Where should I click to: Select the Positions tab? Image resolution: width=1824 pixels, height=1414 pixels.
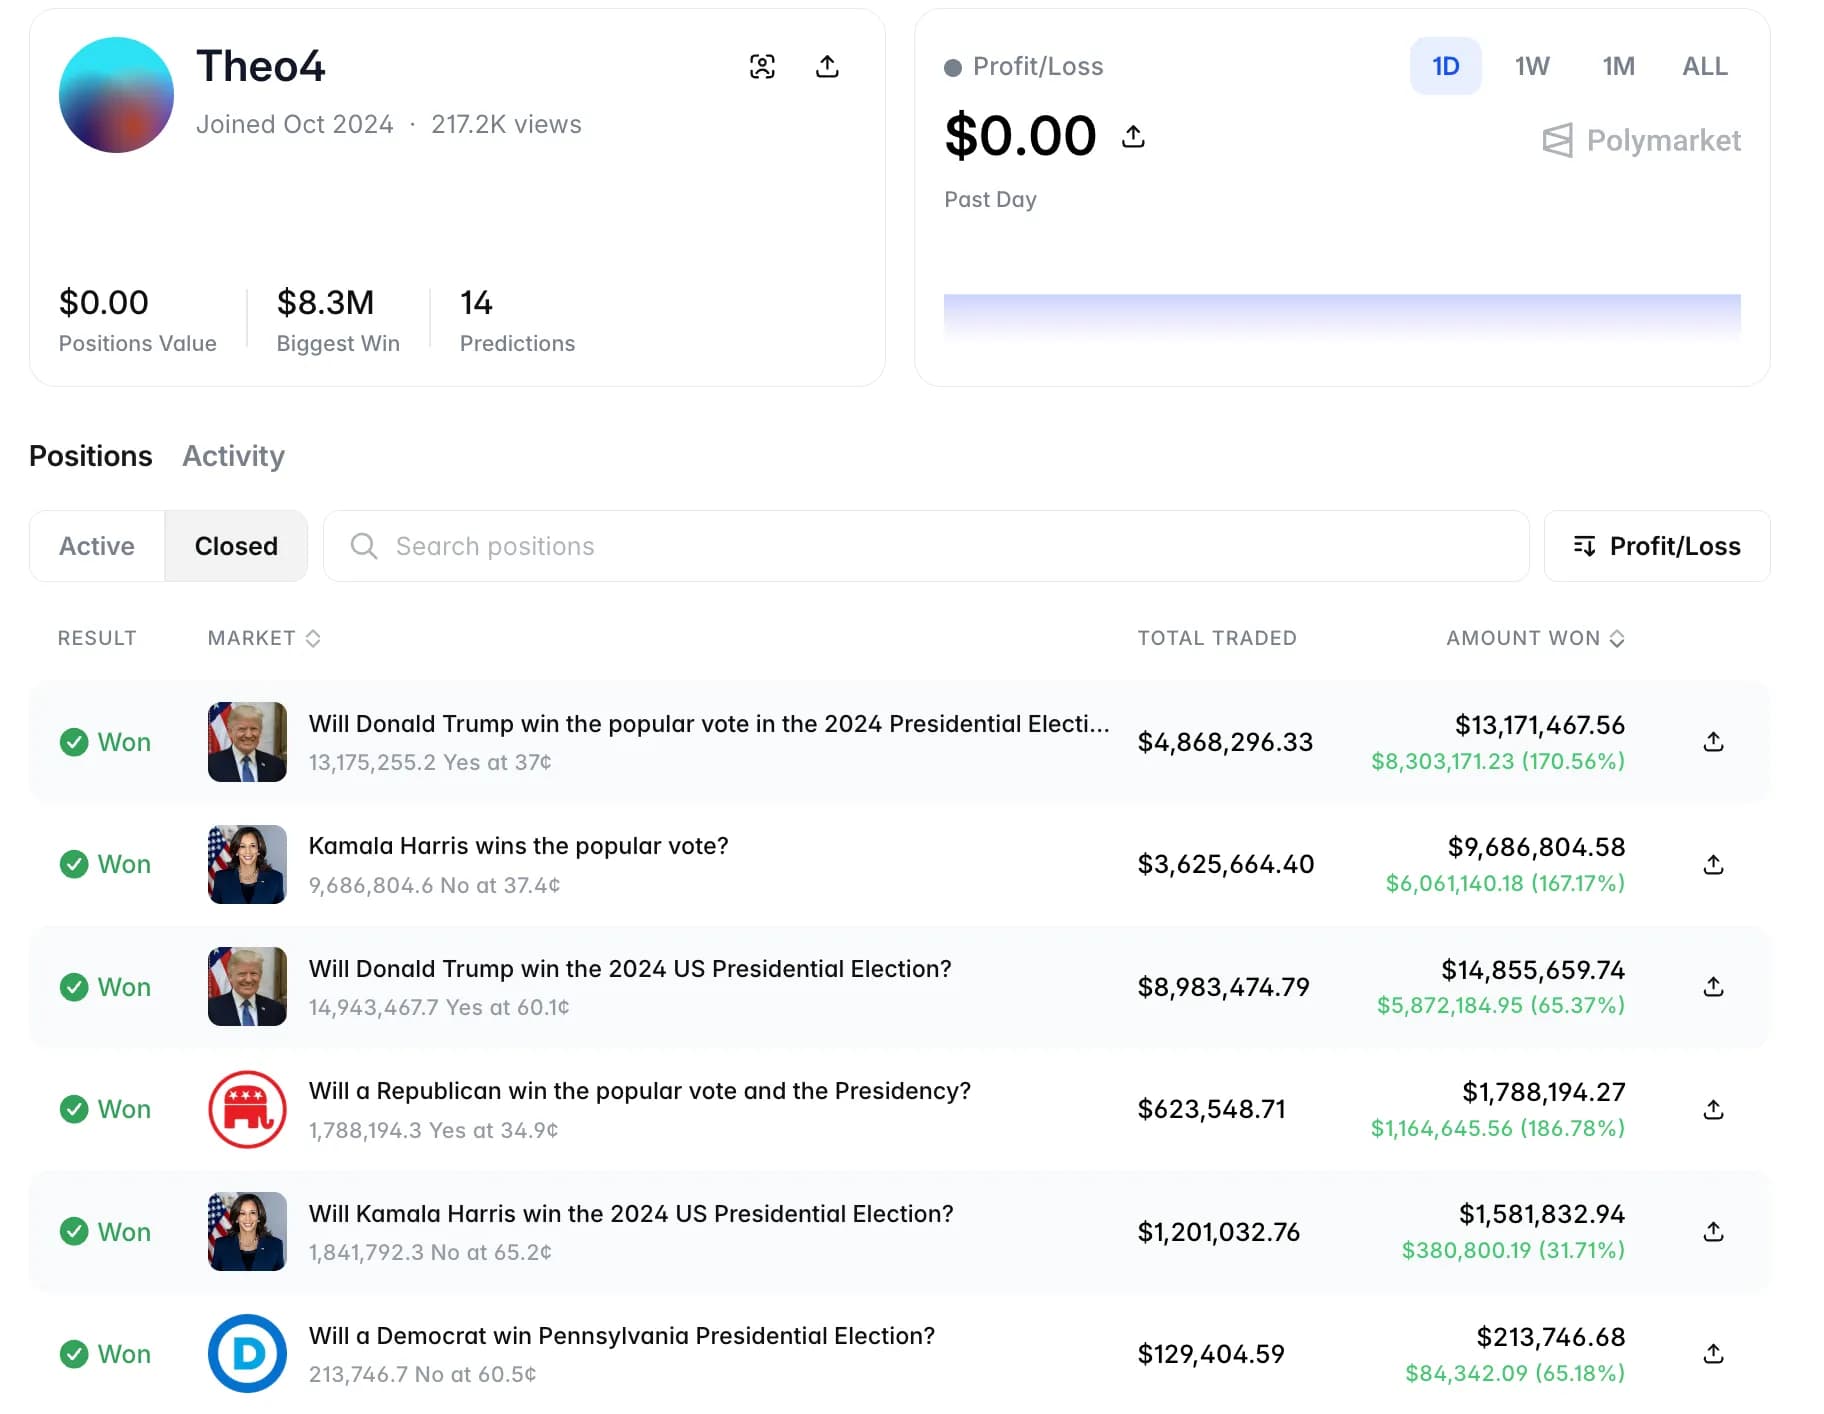pyautogui.click(x=90, y=456)
